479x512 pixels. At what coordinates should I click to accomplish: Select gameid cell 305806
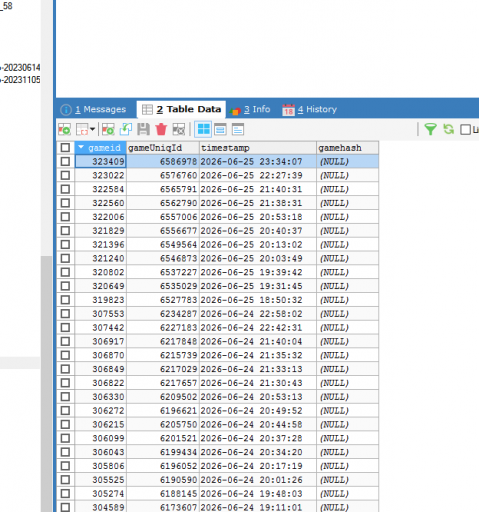click(100, 466)
